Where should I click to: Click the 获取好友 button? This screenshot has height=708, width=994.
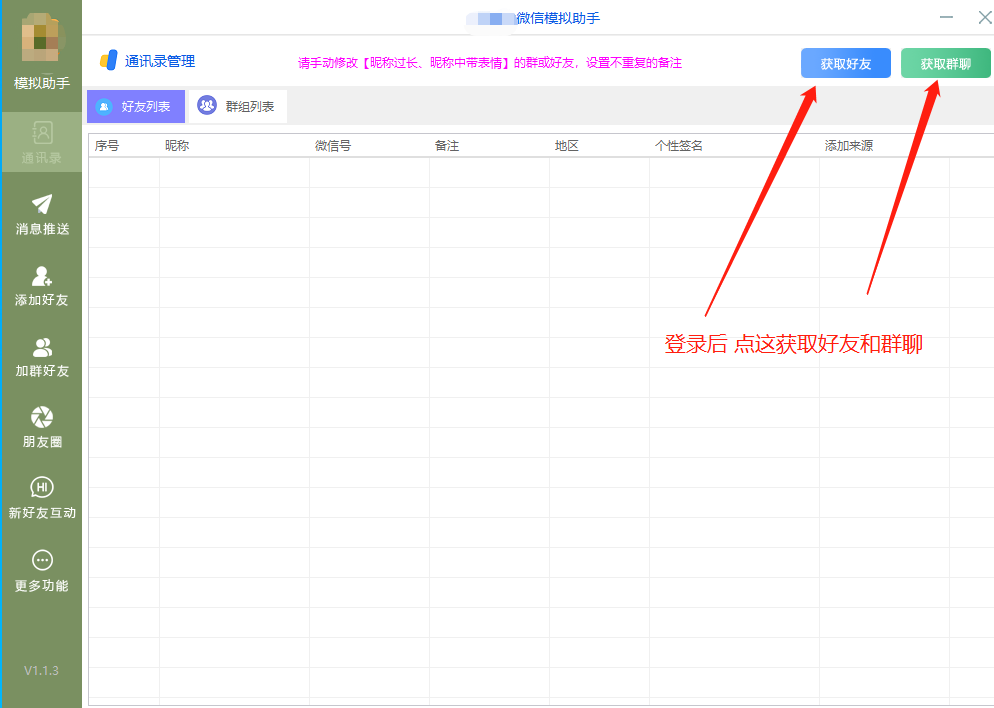[x=846, y=63]
